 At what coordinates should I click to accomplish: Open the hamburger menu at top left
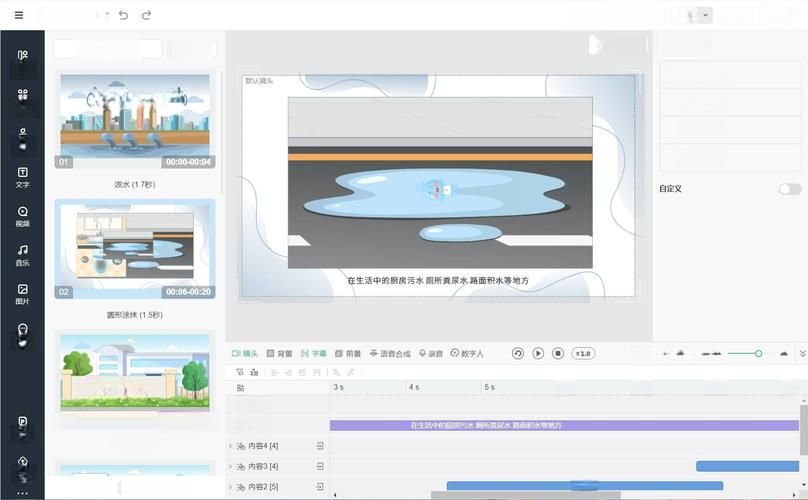(x=18, y=15)
